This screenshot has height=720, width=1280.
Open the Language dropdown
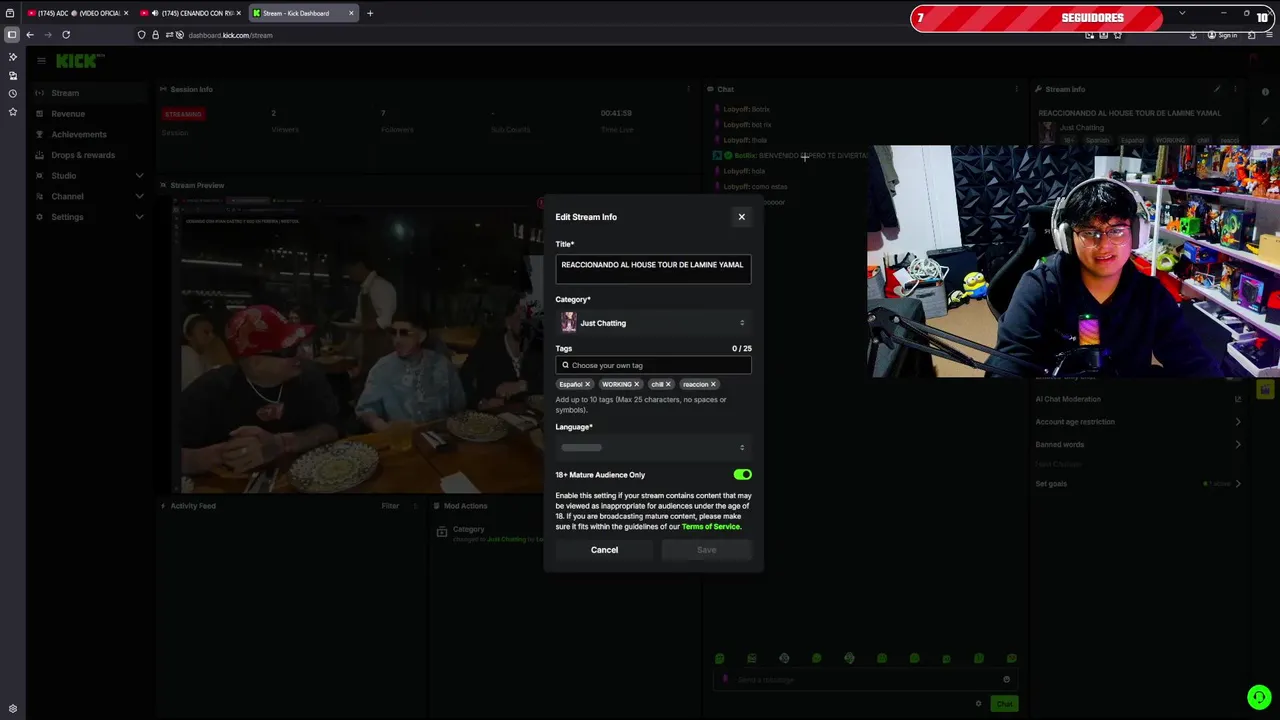[x=653, y=447]
